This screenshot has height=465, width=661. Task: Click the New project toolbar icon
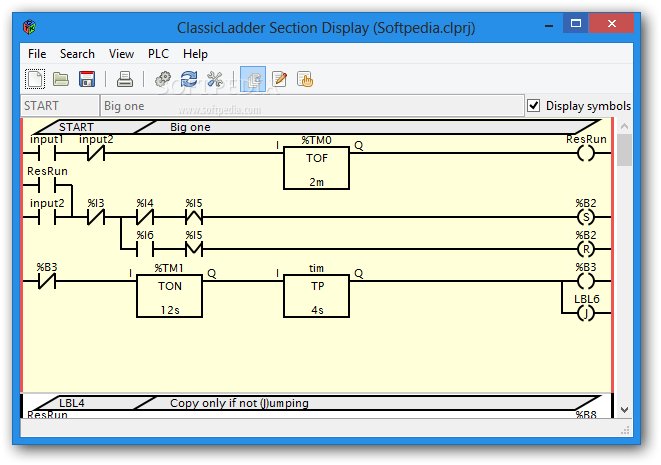[35, 79]
